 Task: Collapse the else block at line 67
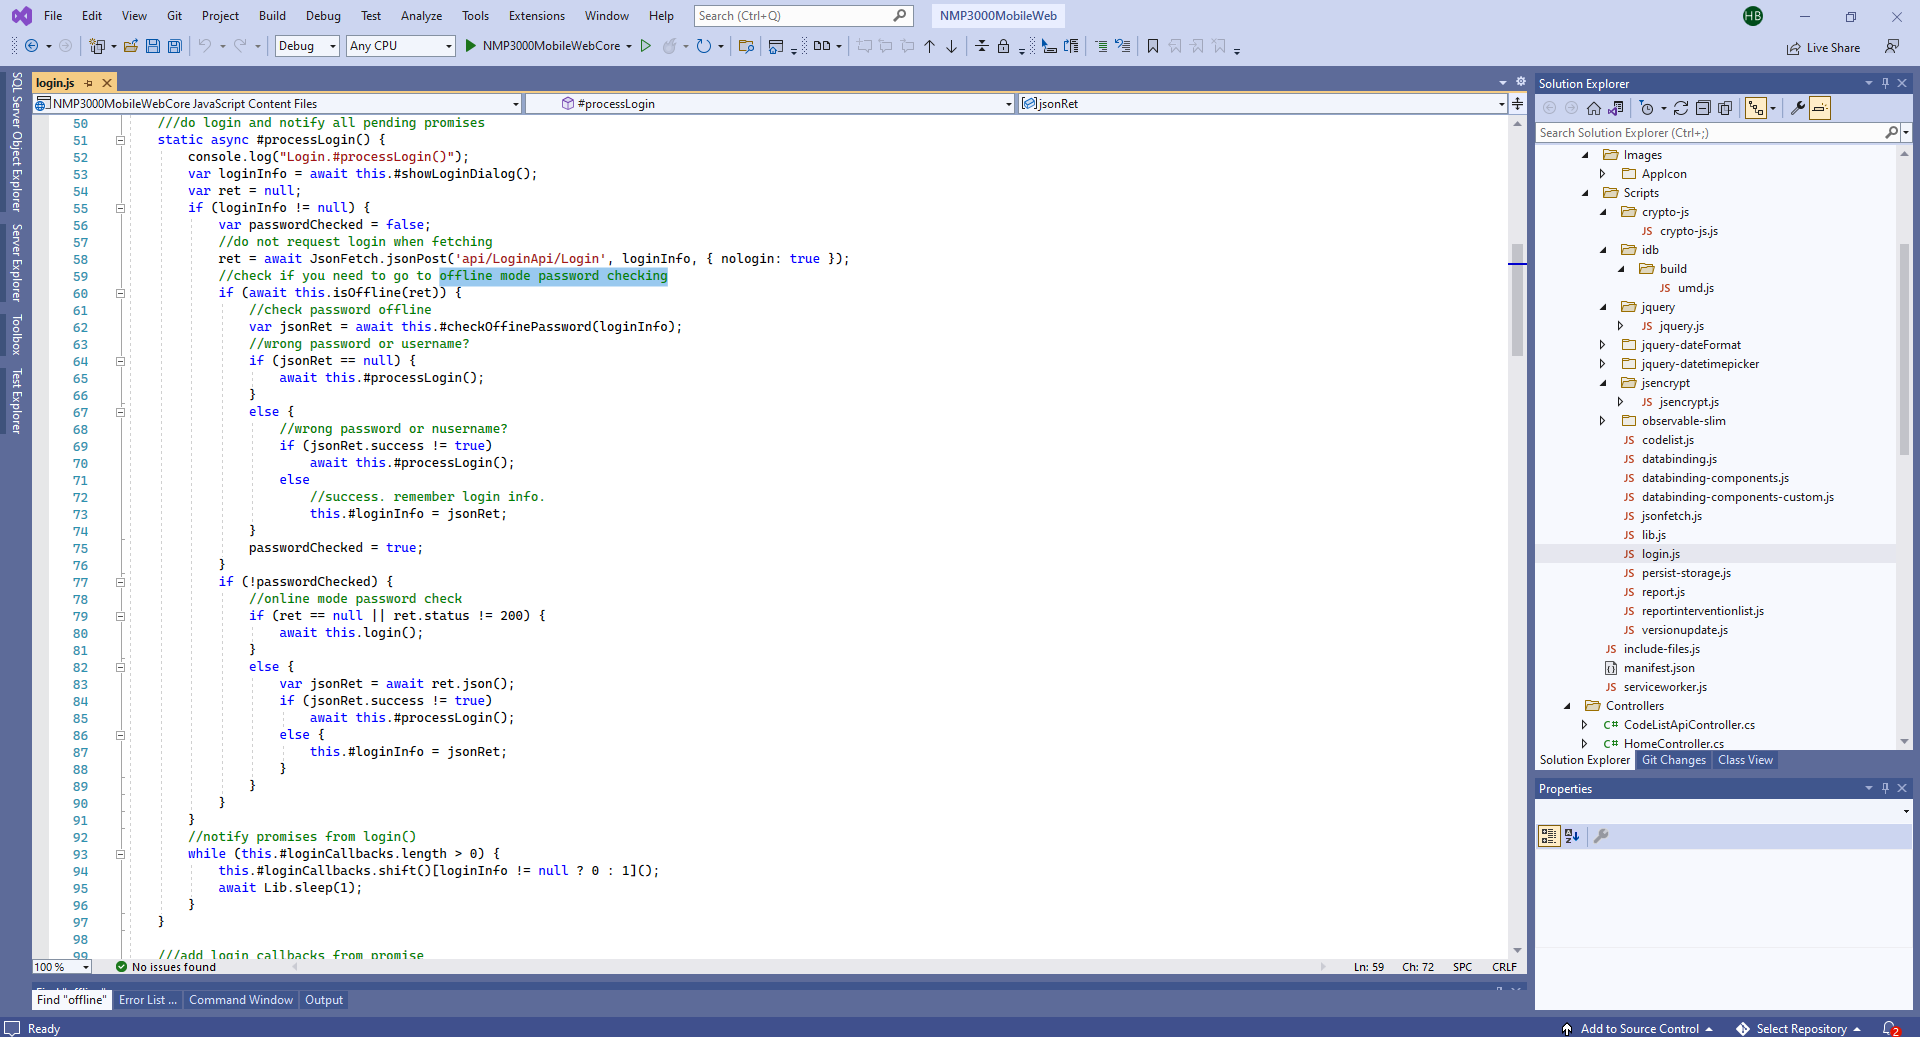(x=120, y=412)
